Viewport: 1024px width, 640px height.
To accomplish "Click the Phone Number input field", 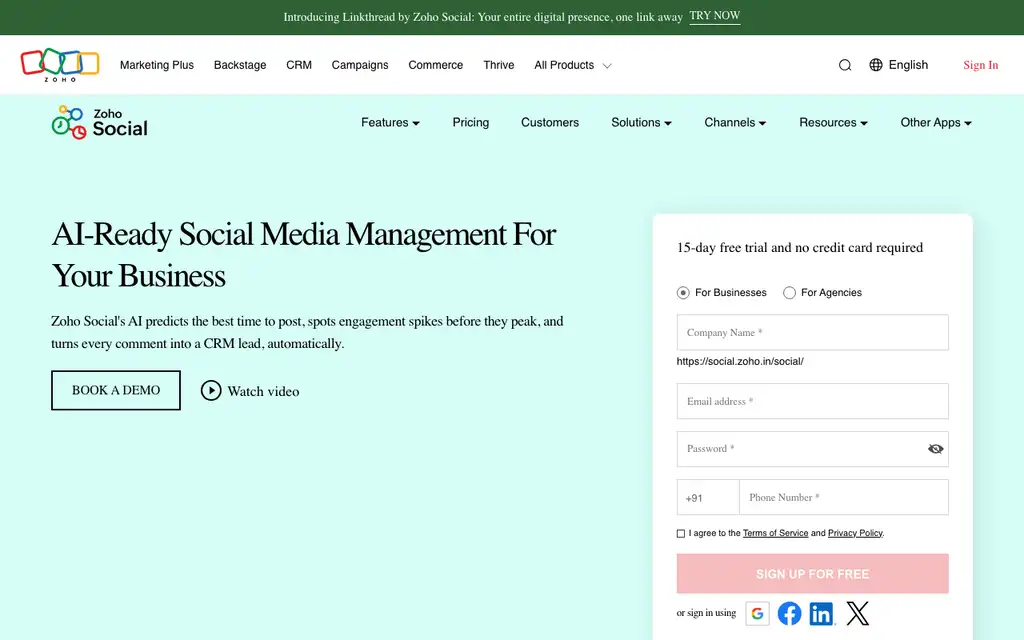I will click(x=844, y=498).
